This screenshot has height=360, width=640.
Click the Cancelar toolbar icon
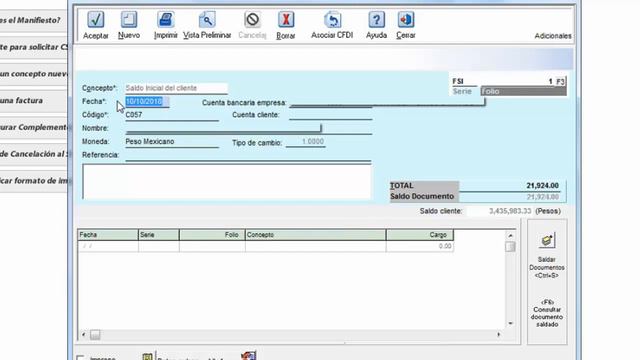click(252, 20)
